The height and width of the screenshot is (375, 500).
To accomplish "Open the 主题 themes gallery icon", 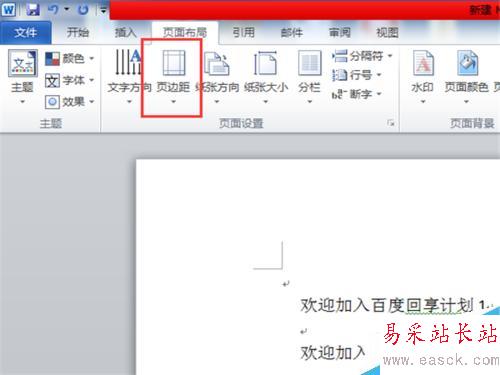I will 23,63.
